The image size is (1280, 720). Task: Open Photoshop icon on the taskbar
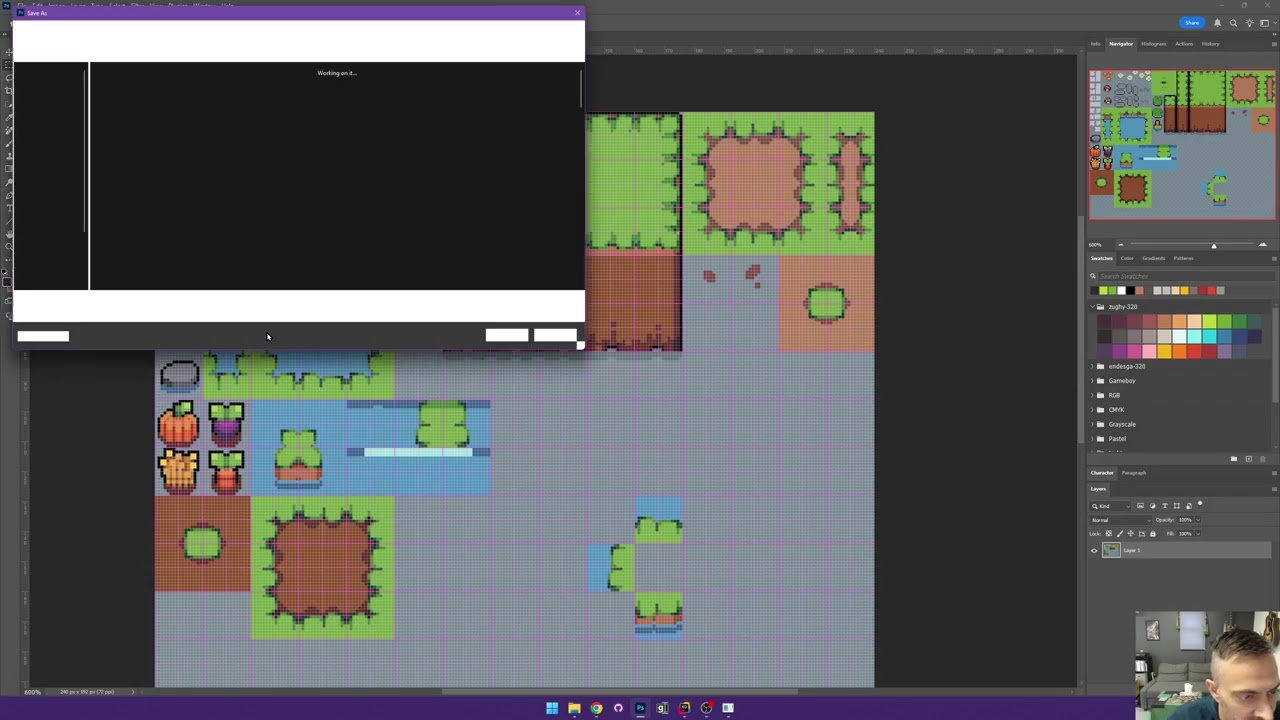tap(640, 708)
